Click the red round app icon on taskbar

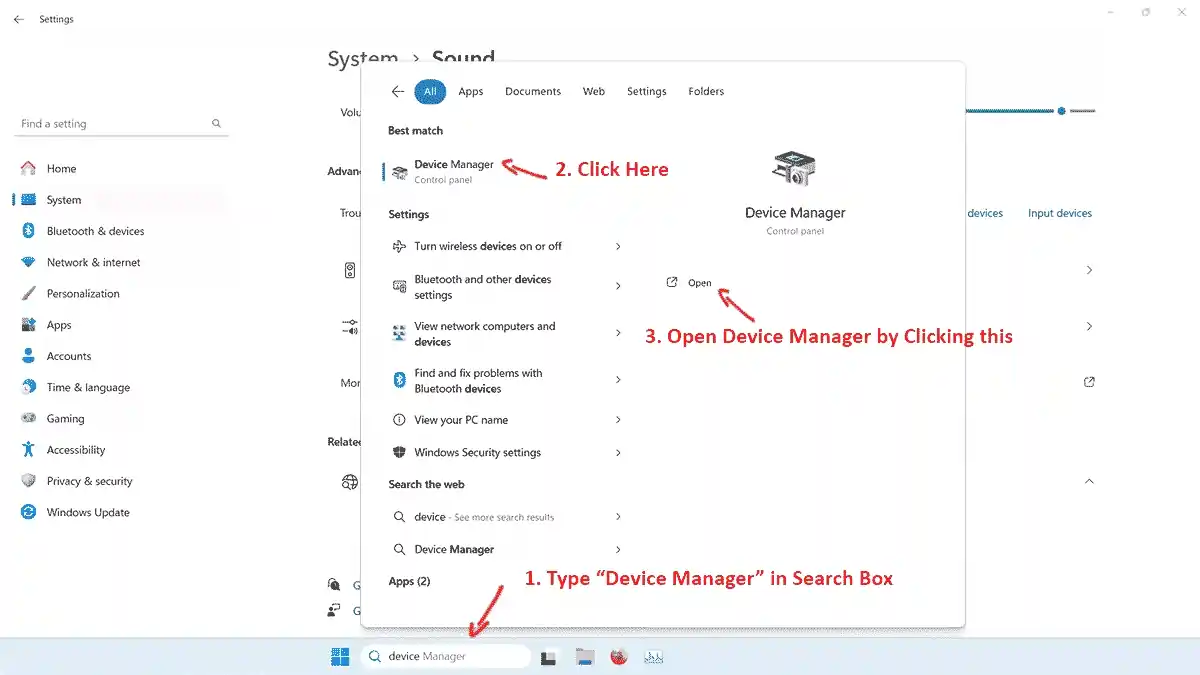[619, 657]
